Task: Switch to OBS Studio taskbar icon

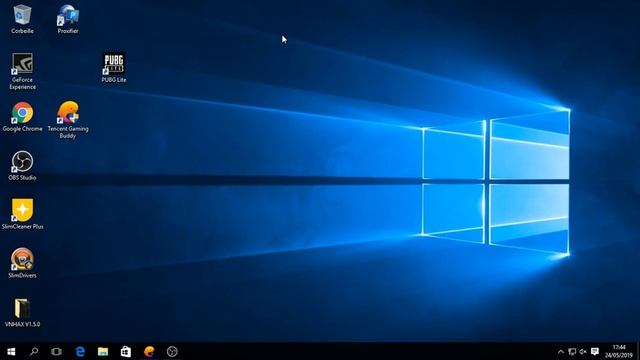Action: coord(172,351)
